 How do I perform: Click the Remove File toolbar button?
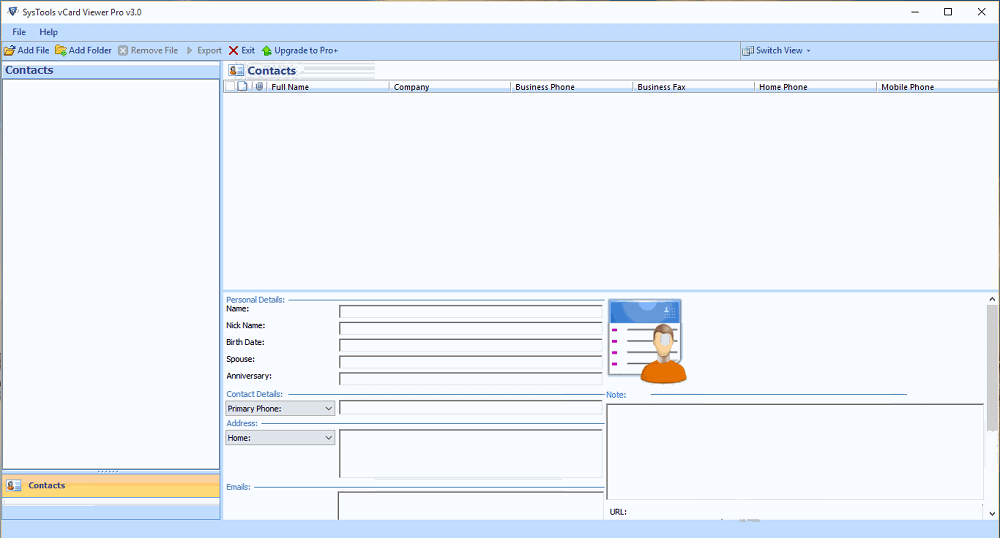[x=148, y=50]
